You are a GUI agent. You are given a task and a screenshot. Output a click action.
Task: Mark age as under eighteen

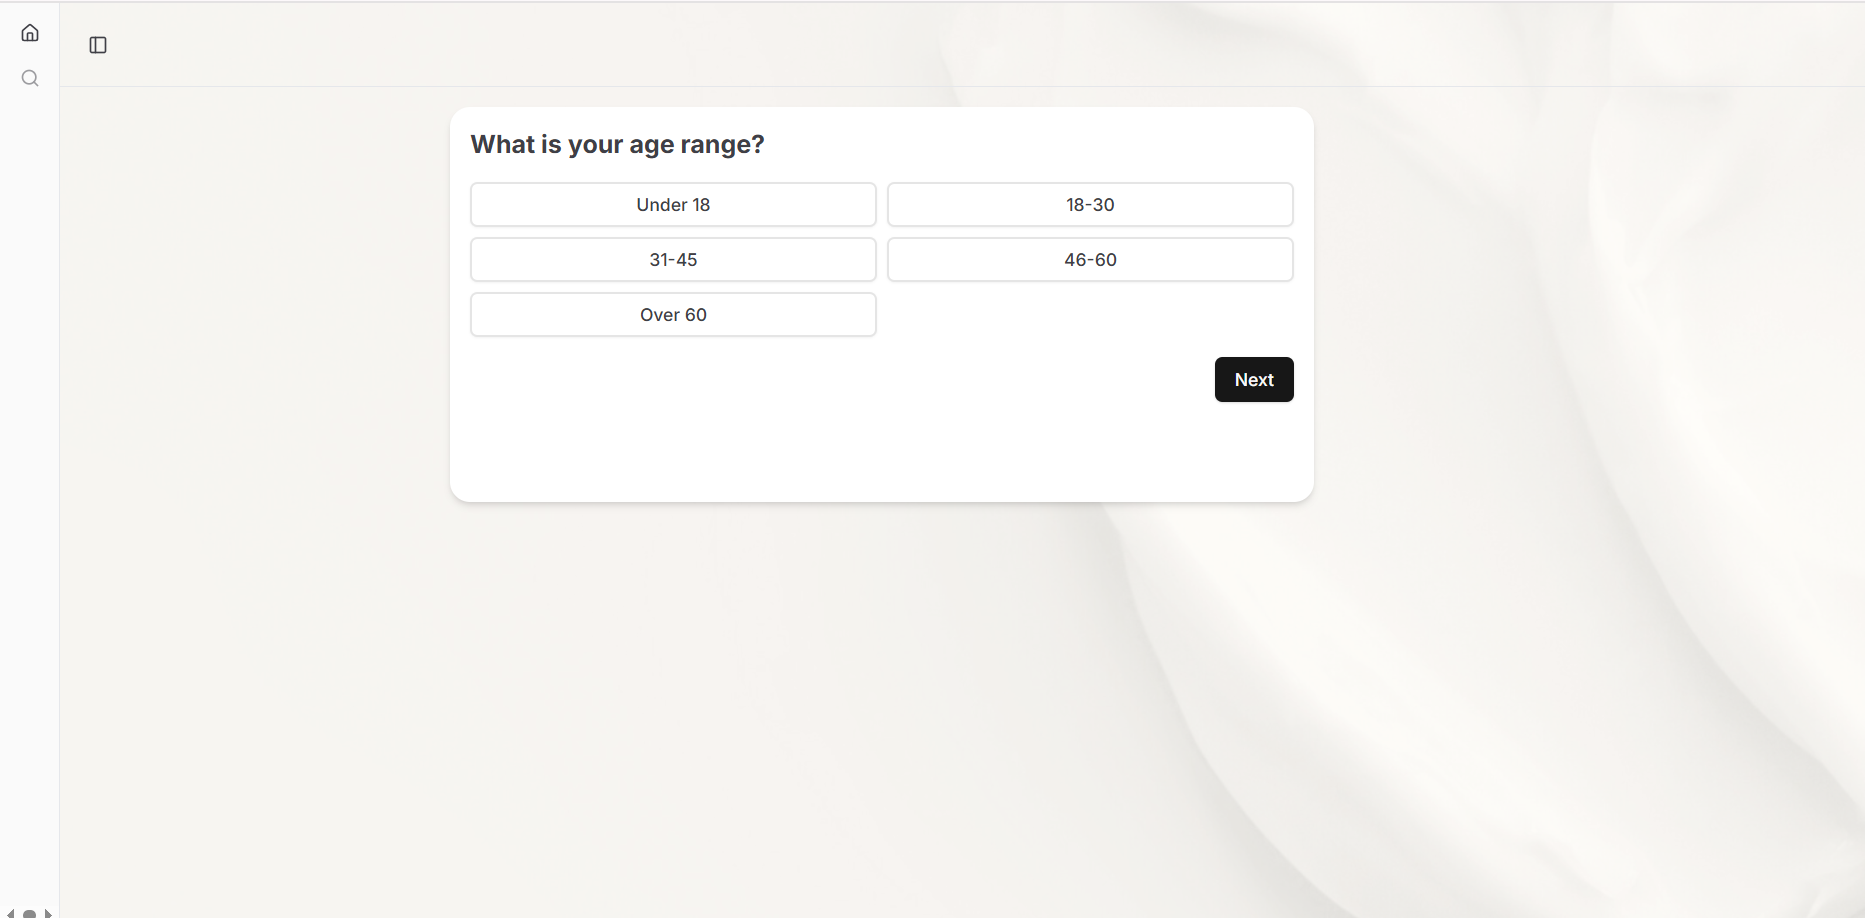coord(673,205)
